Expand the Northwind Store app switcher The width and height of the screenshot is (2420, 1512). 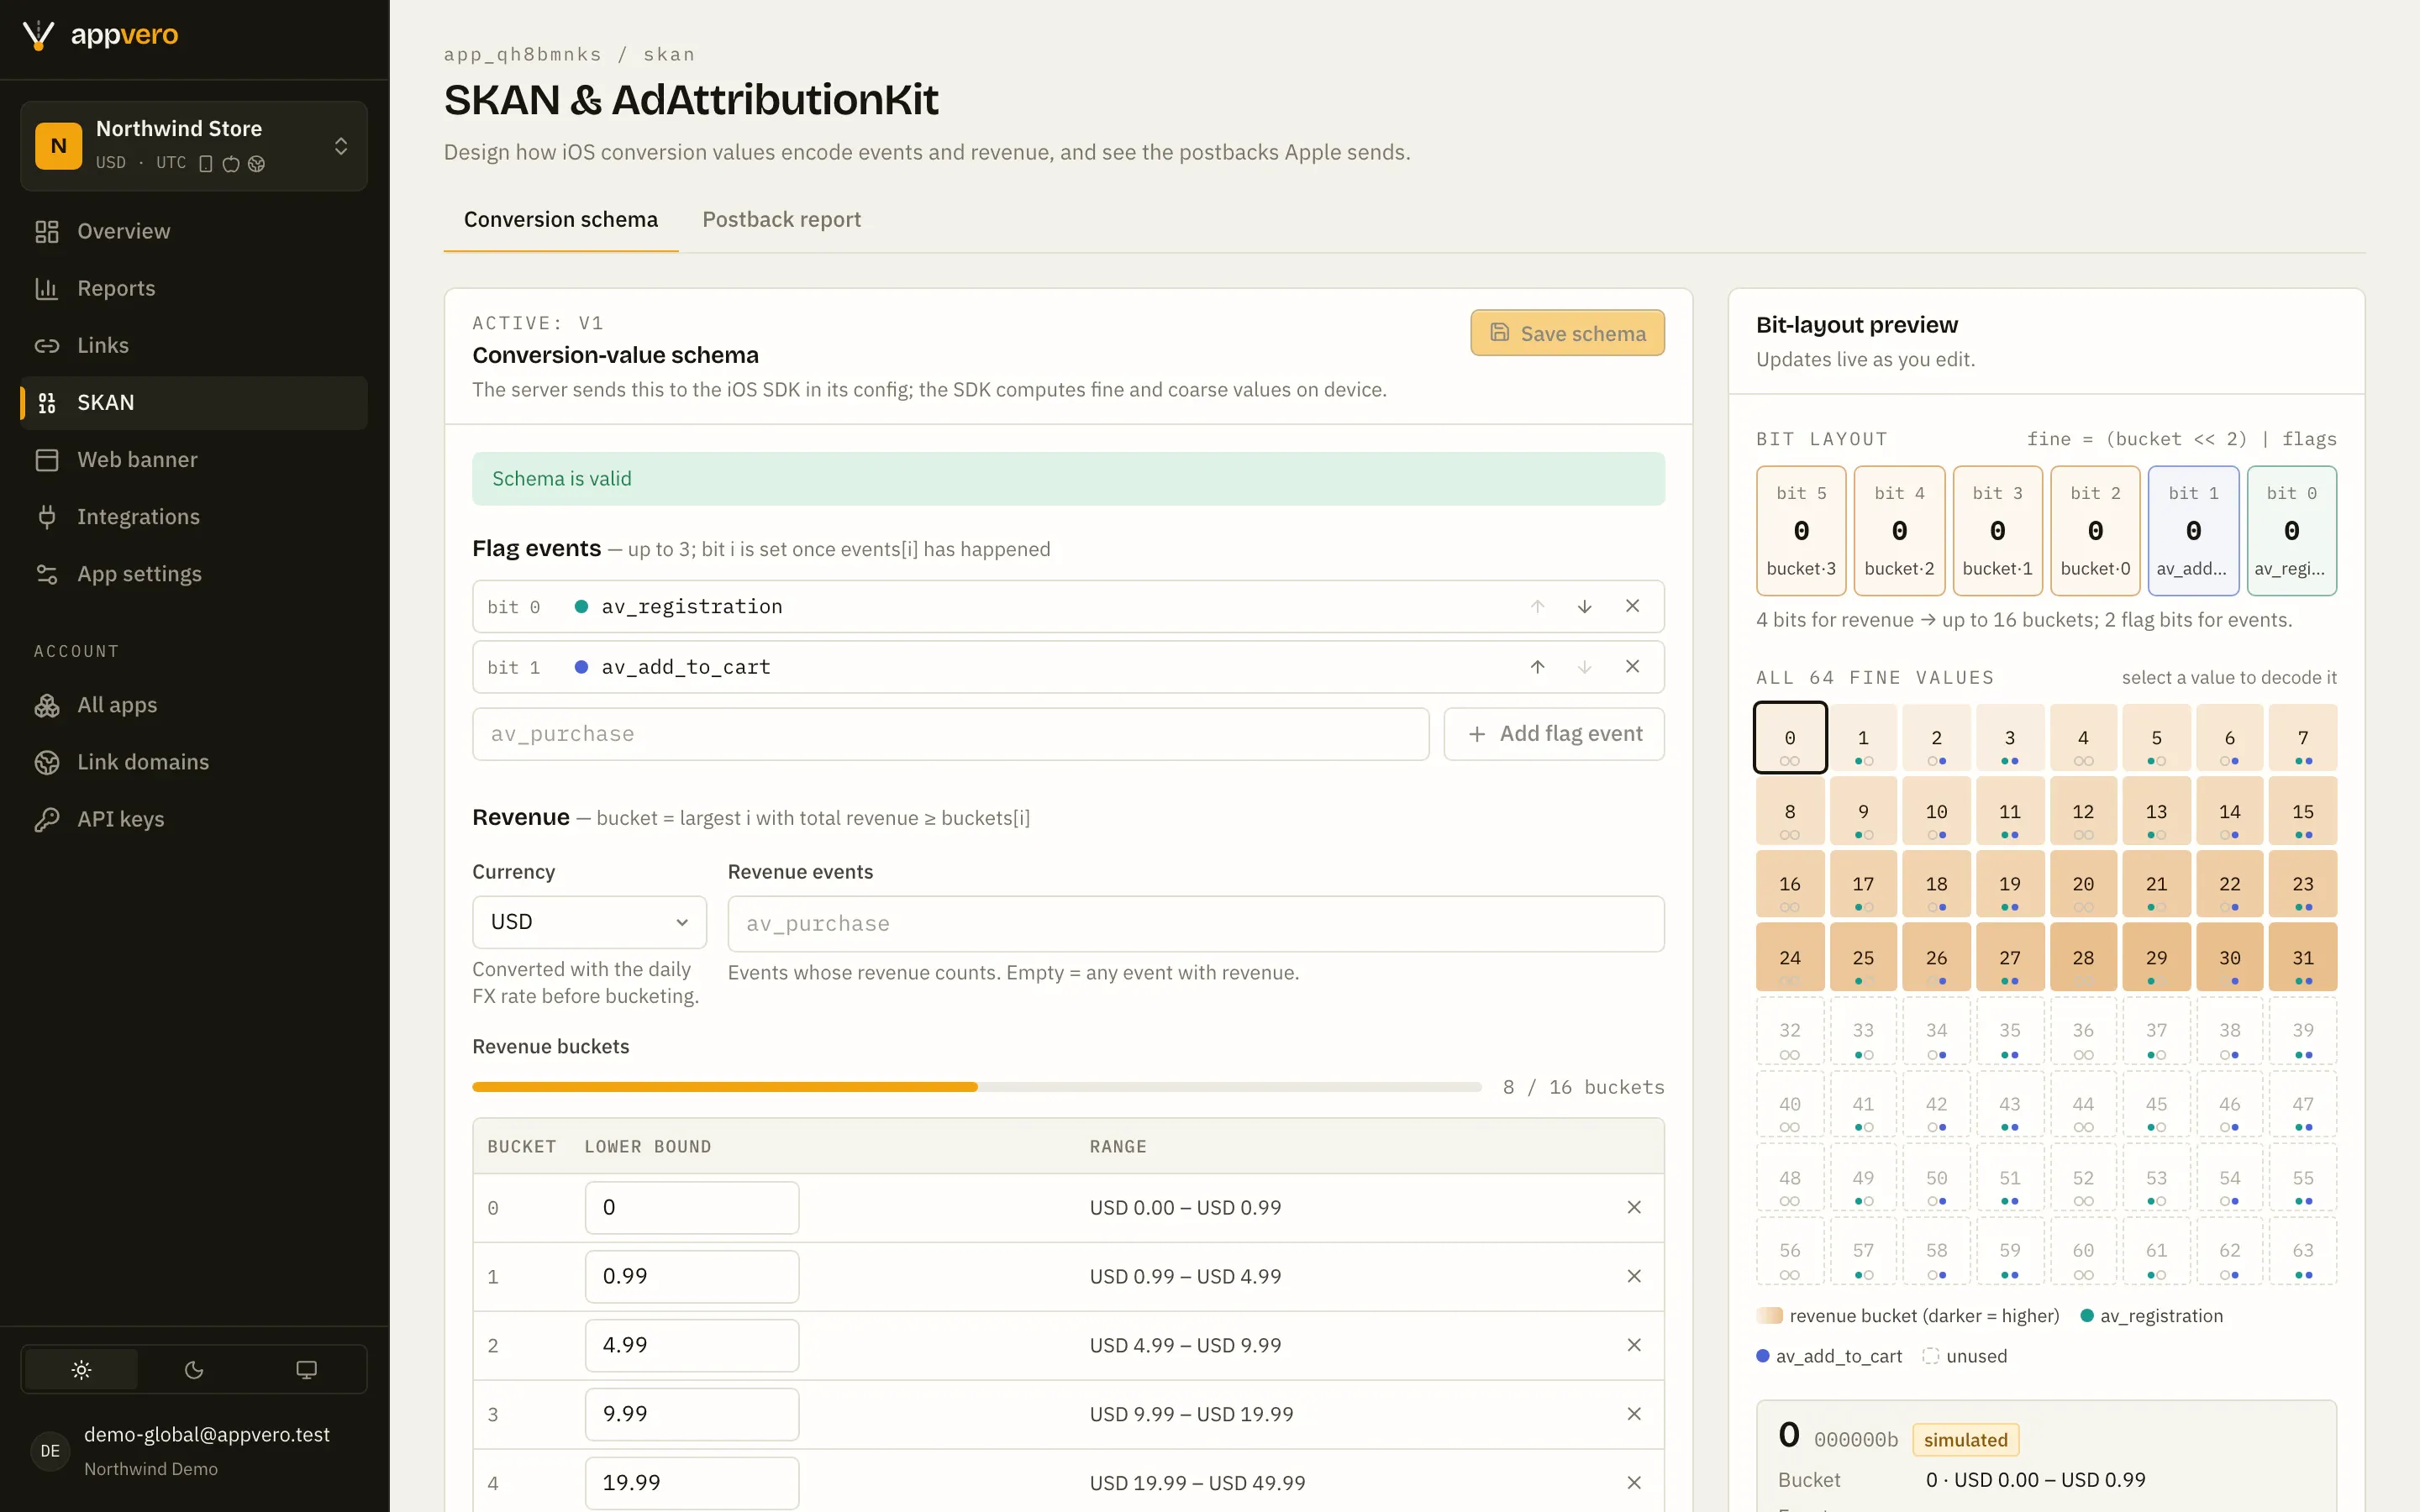click(194, 146)
